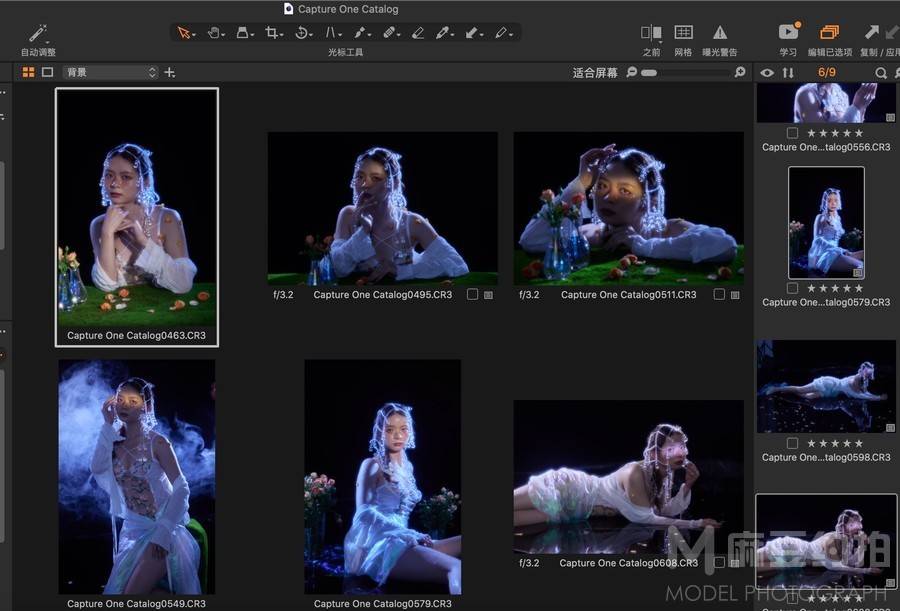The height and width of the screenshot is (611, 900).
Task: Toggle the browser eye view icon
Action: tap(767, 72)
